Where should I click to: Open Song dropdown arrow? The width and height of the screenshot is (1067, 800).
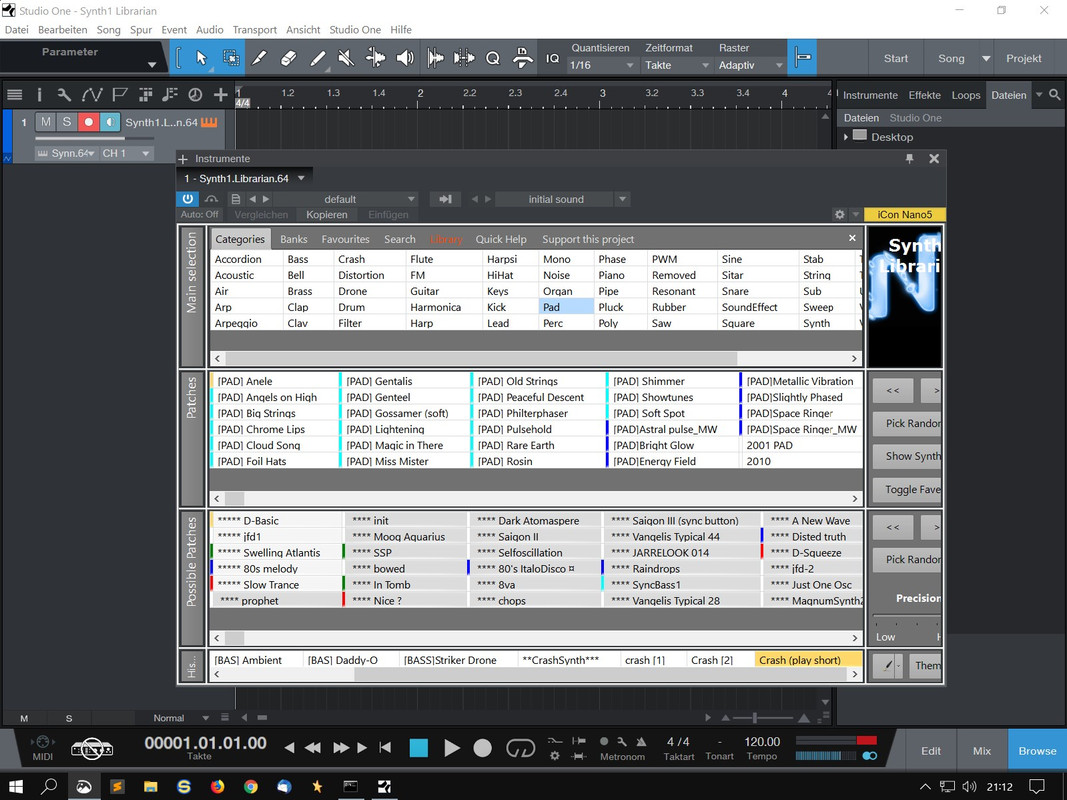point(985,59)
